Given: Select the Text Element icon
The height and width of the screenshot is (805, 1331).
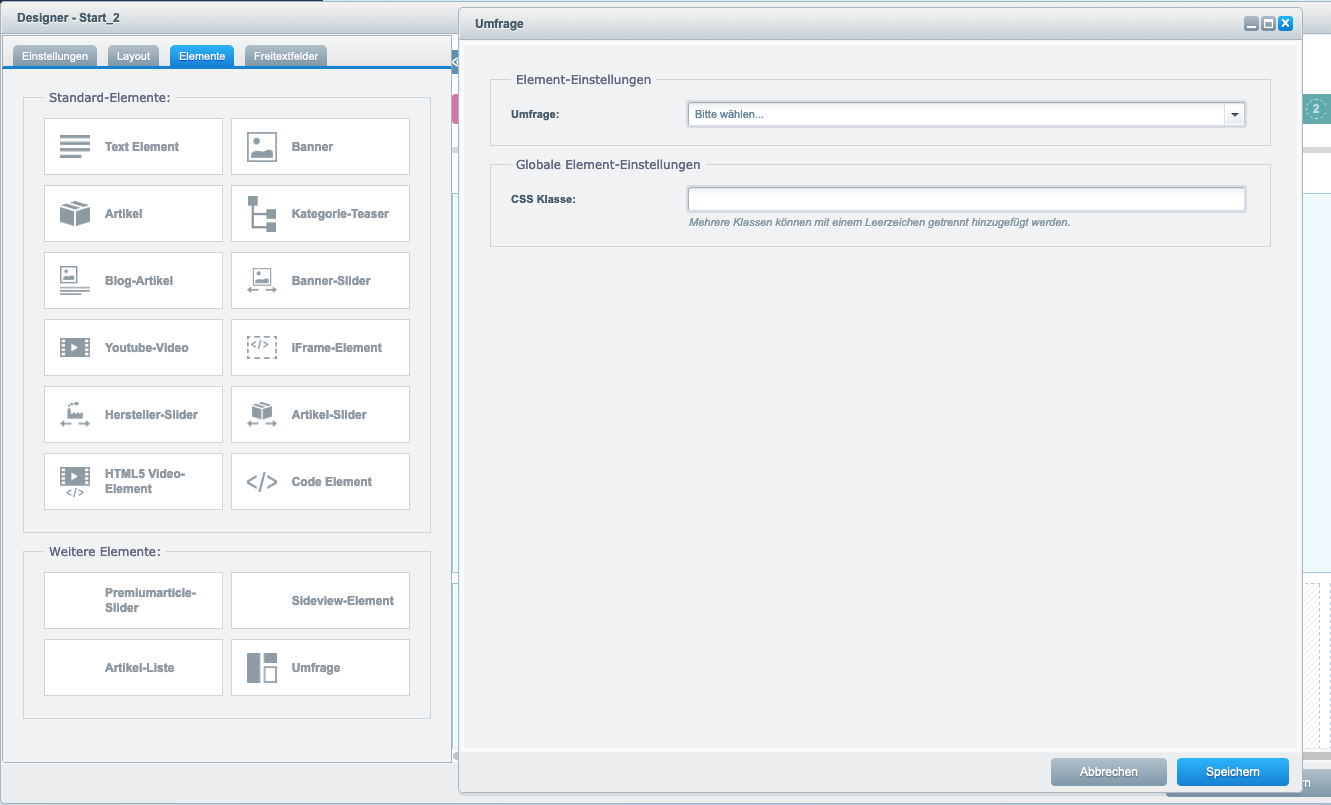Looking at the screenshot, I should click(x=75, y=147).
